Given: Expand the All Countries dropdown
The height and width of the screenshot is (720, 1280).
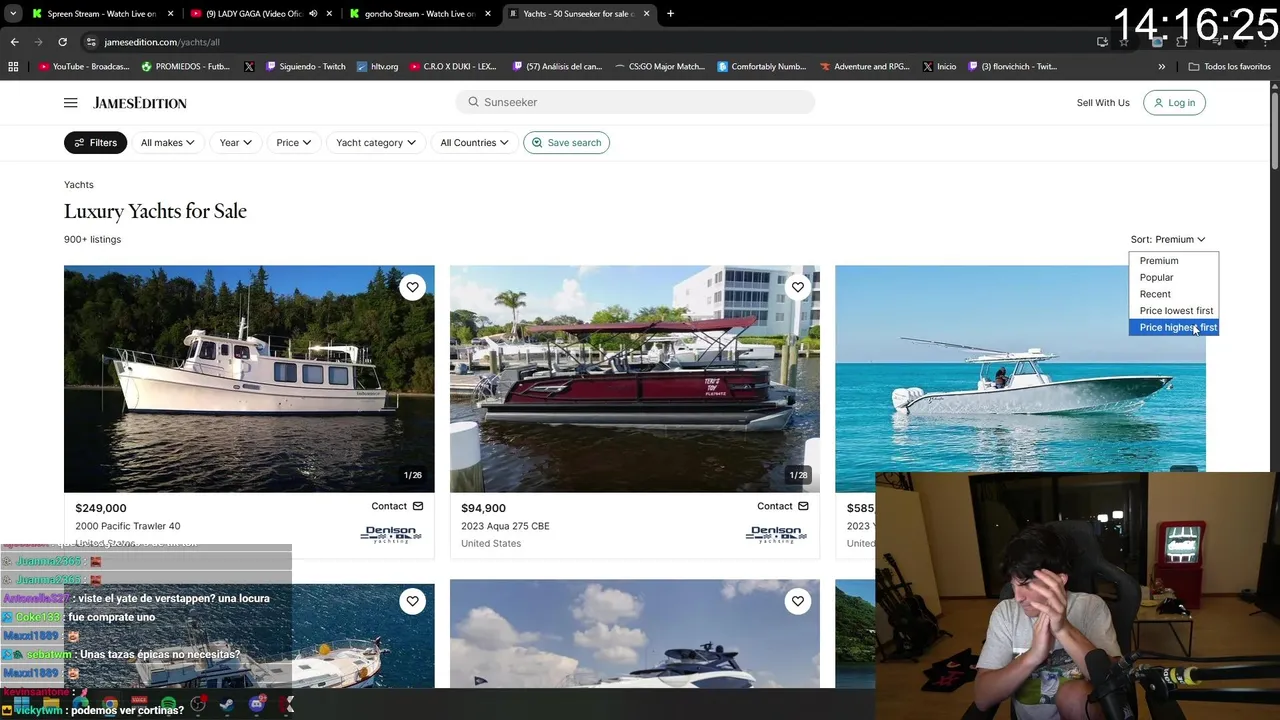Looking at the screenshot, I should click(474, 143).
